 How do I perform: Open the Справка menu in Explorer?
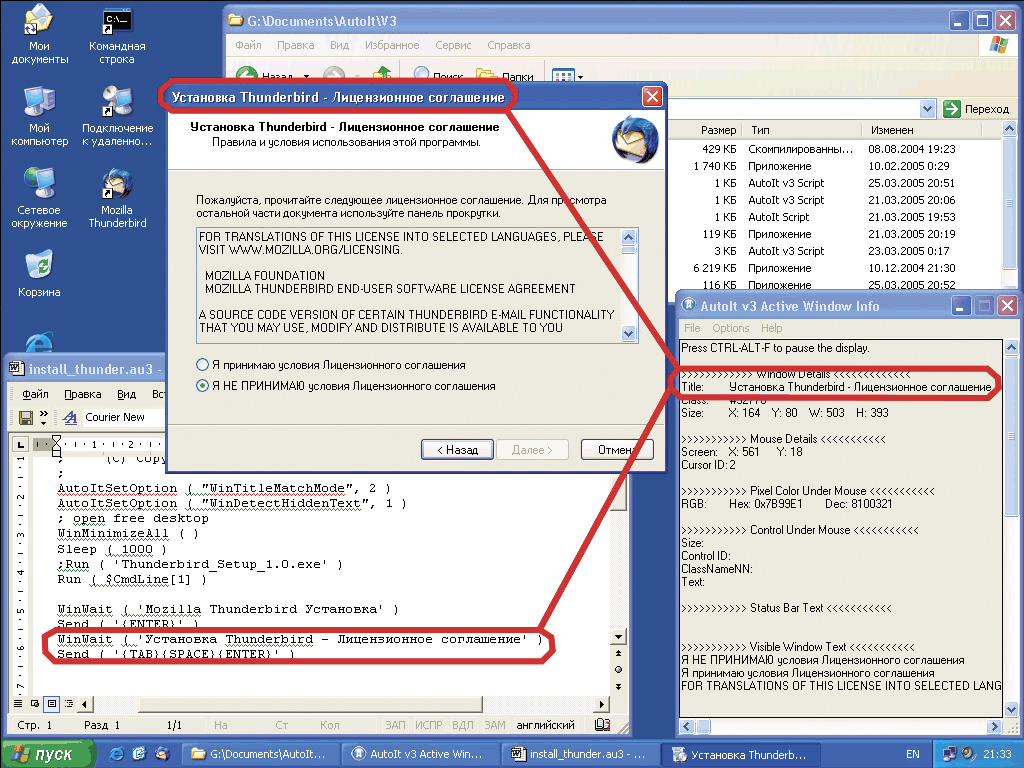pyautogui.click(x=509, y=45)
